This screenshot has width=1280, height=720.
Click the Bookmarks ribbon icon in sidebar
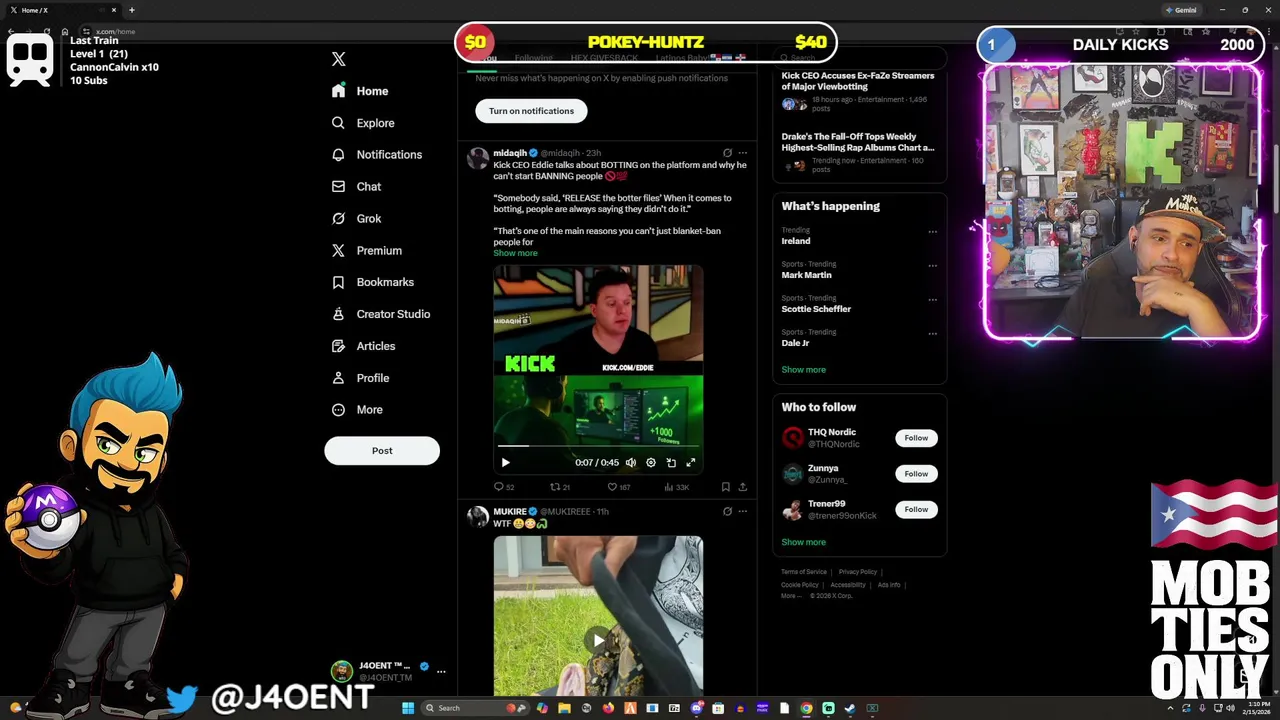click(338, 282)
